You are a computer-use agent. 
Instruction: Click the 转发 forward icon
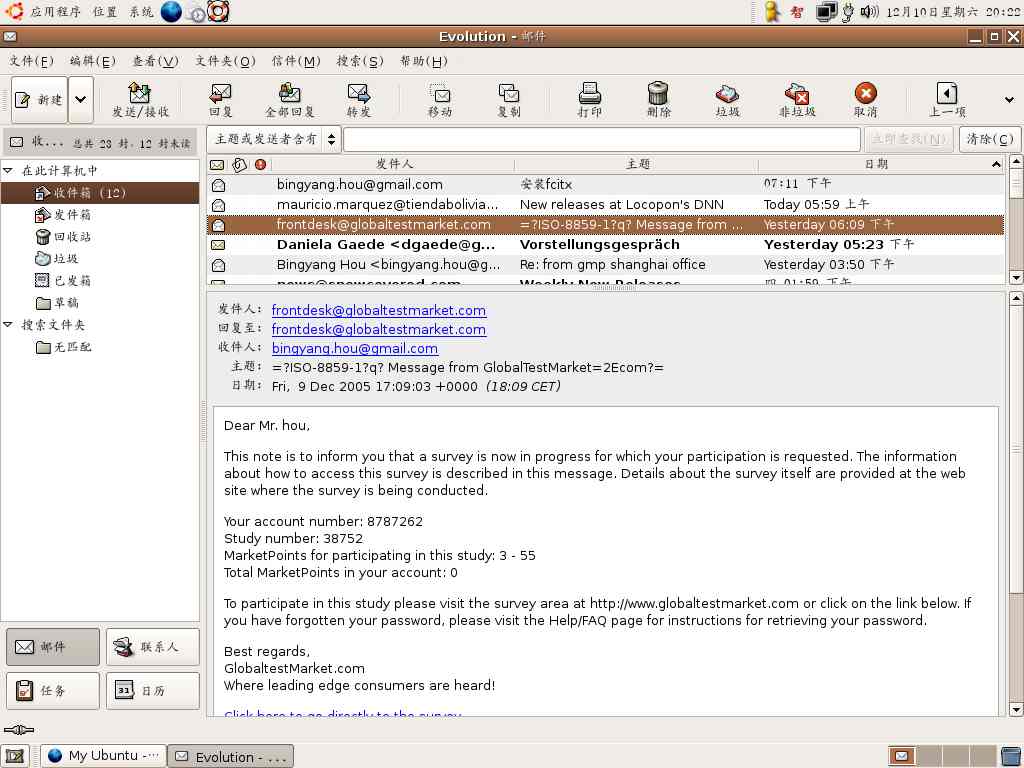pos(359,100)
